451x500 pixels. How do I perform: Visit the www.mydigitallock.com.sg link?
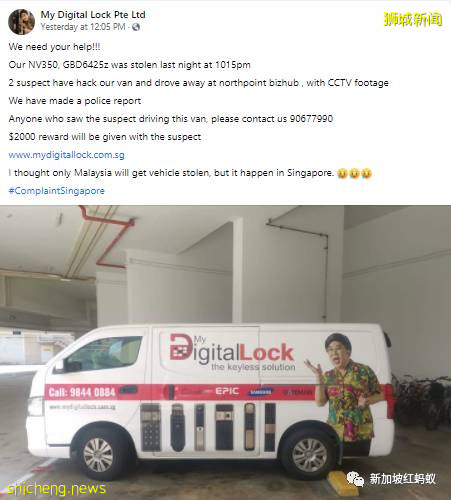tap(67, 155)
